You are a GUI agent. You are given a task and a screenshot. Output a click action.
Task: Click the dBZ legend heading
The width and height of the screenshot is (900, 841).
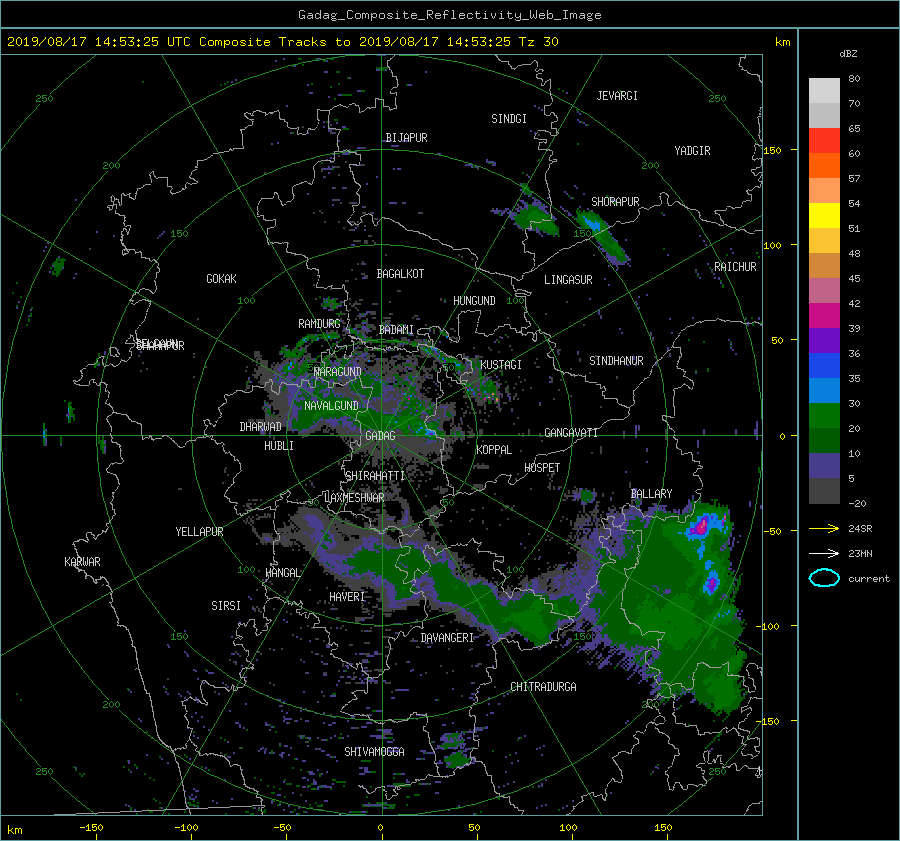848,53
